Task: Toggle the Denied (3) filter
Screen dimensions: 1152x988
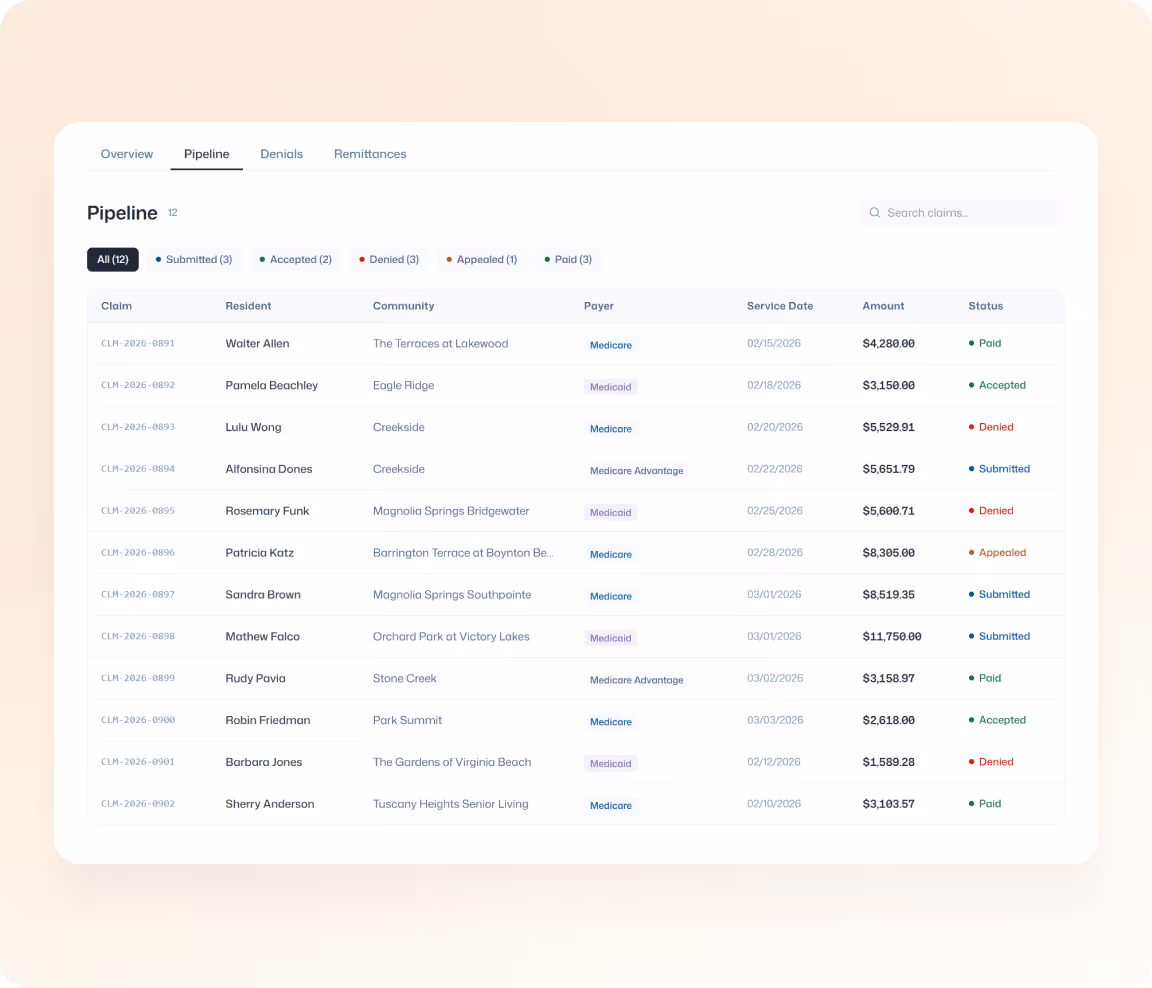Action: click(388, 259)
